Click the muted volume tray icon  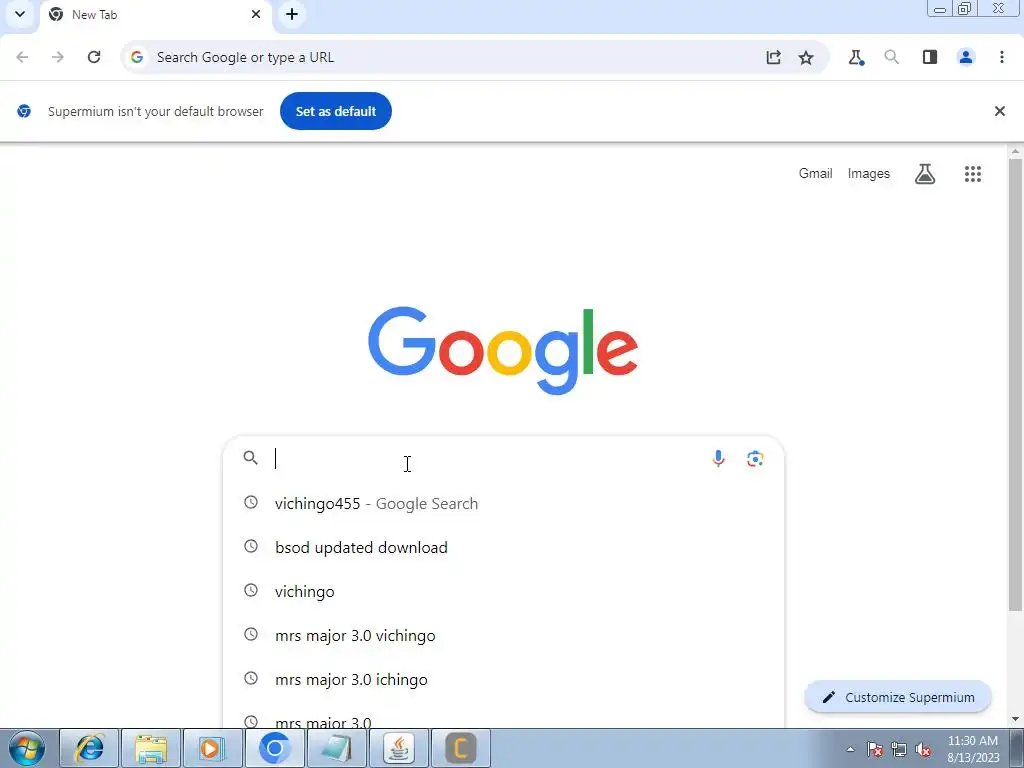[x=923, y=749]
